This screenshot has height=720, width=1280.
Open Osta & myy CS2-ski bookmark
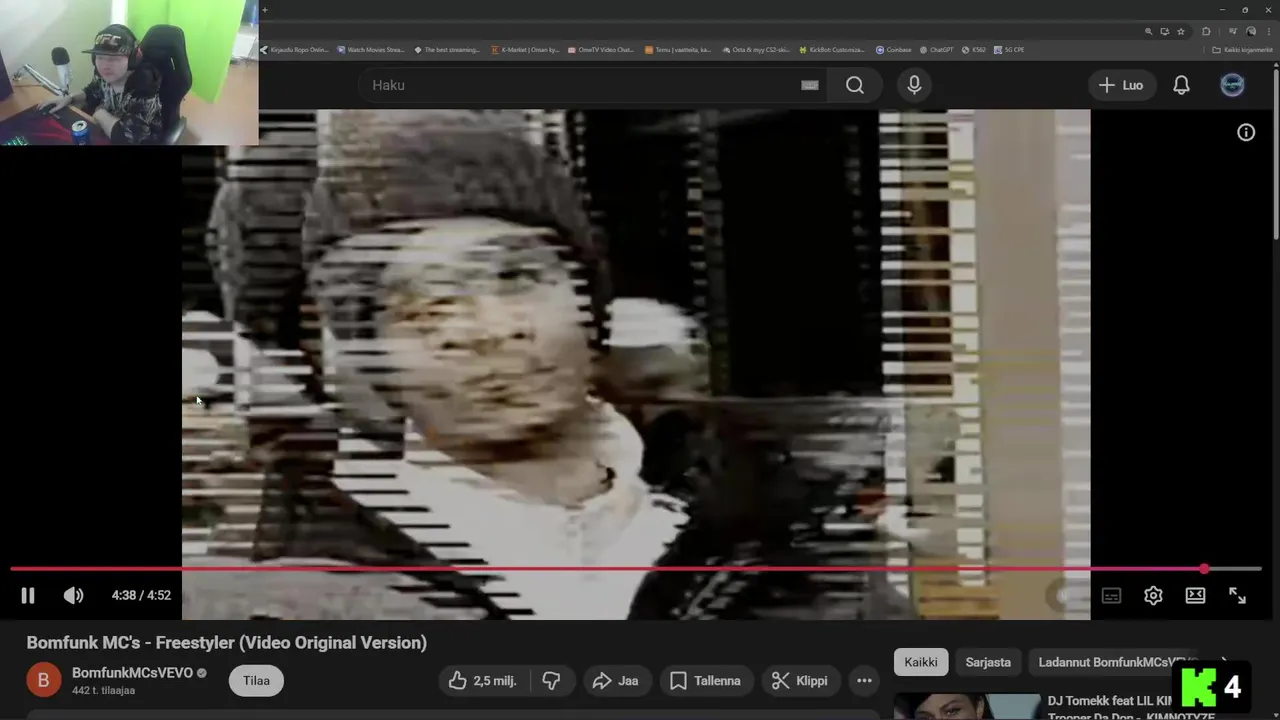click(755, 49)
